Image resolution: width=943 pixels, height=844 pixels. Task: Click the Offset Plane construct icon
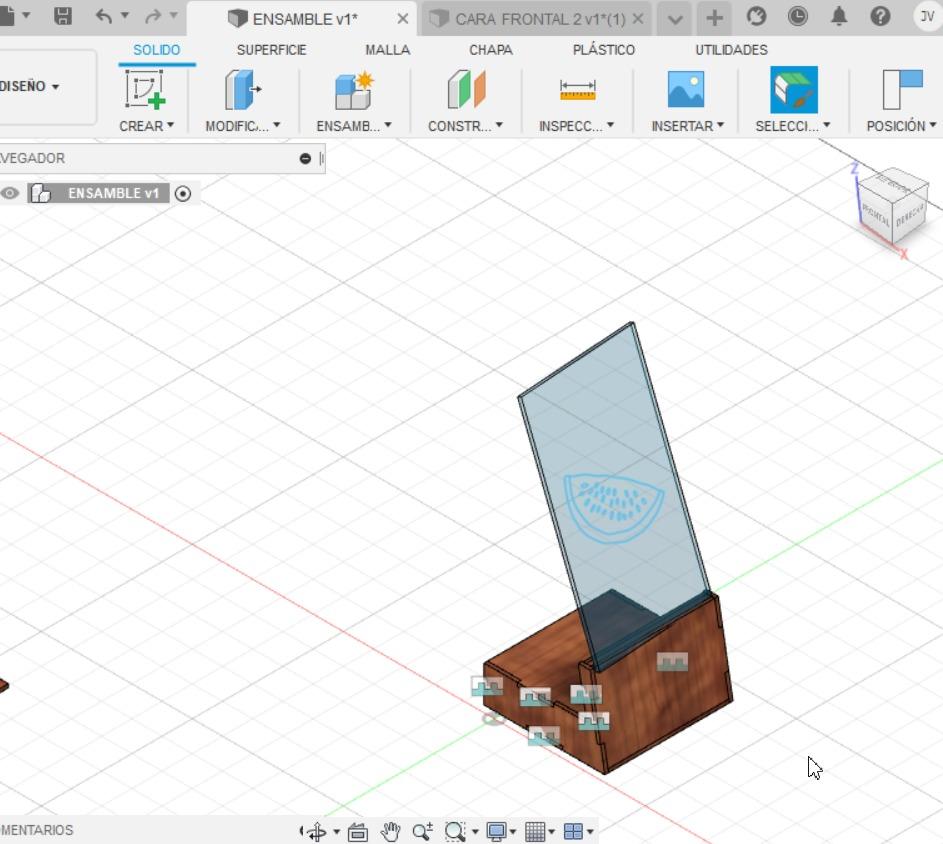pos(466,89)
